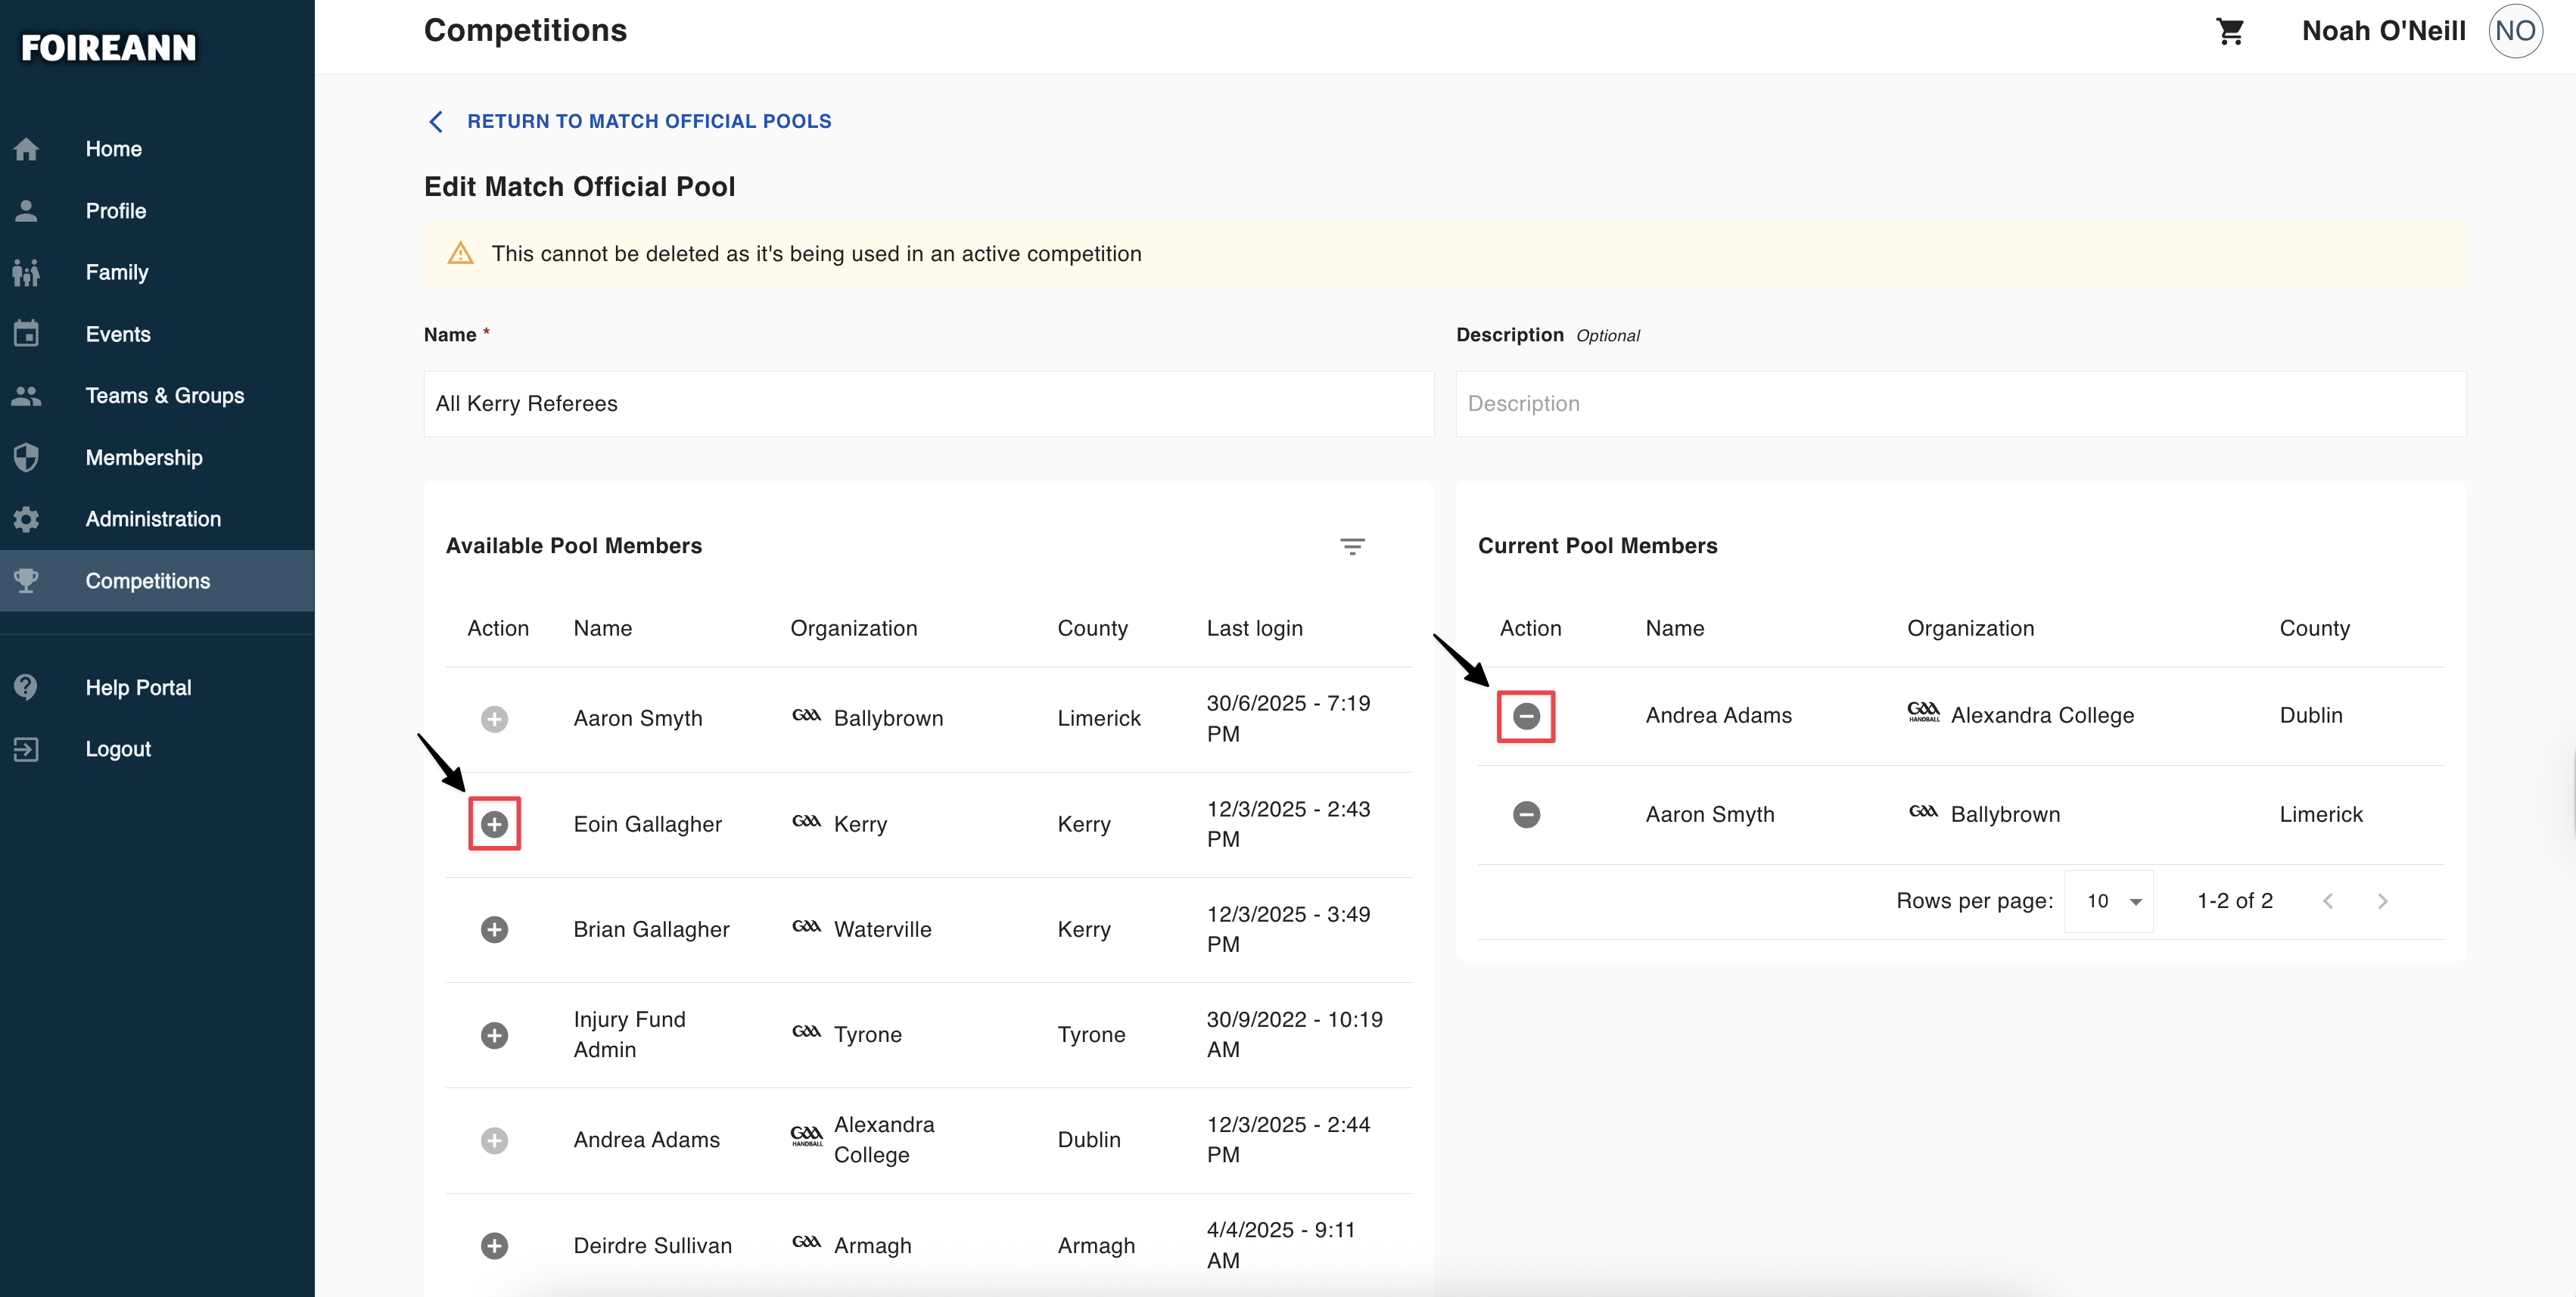Add Injury Fund Admin to pool
The height and width of the screenshot is (1297, 2576).
coord(494,1035)
